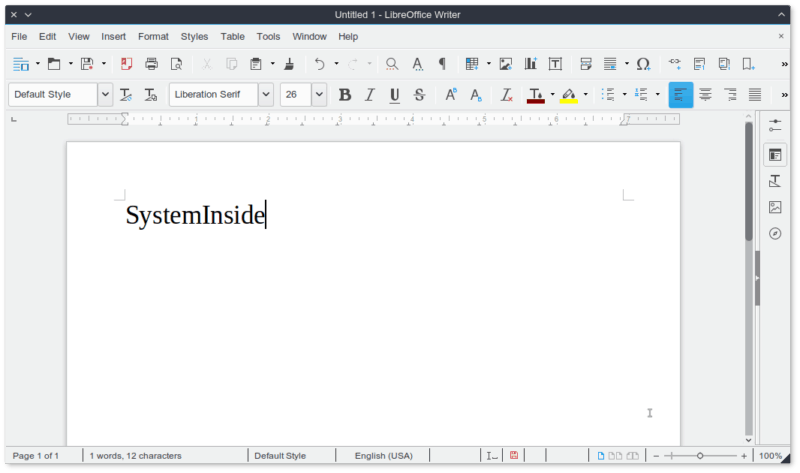Open the Styles menu
This screenshot has height=473, width=800.
tap(194, 37)
